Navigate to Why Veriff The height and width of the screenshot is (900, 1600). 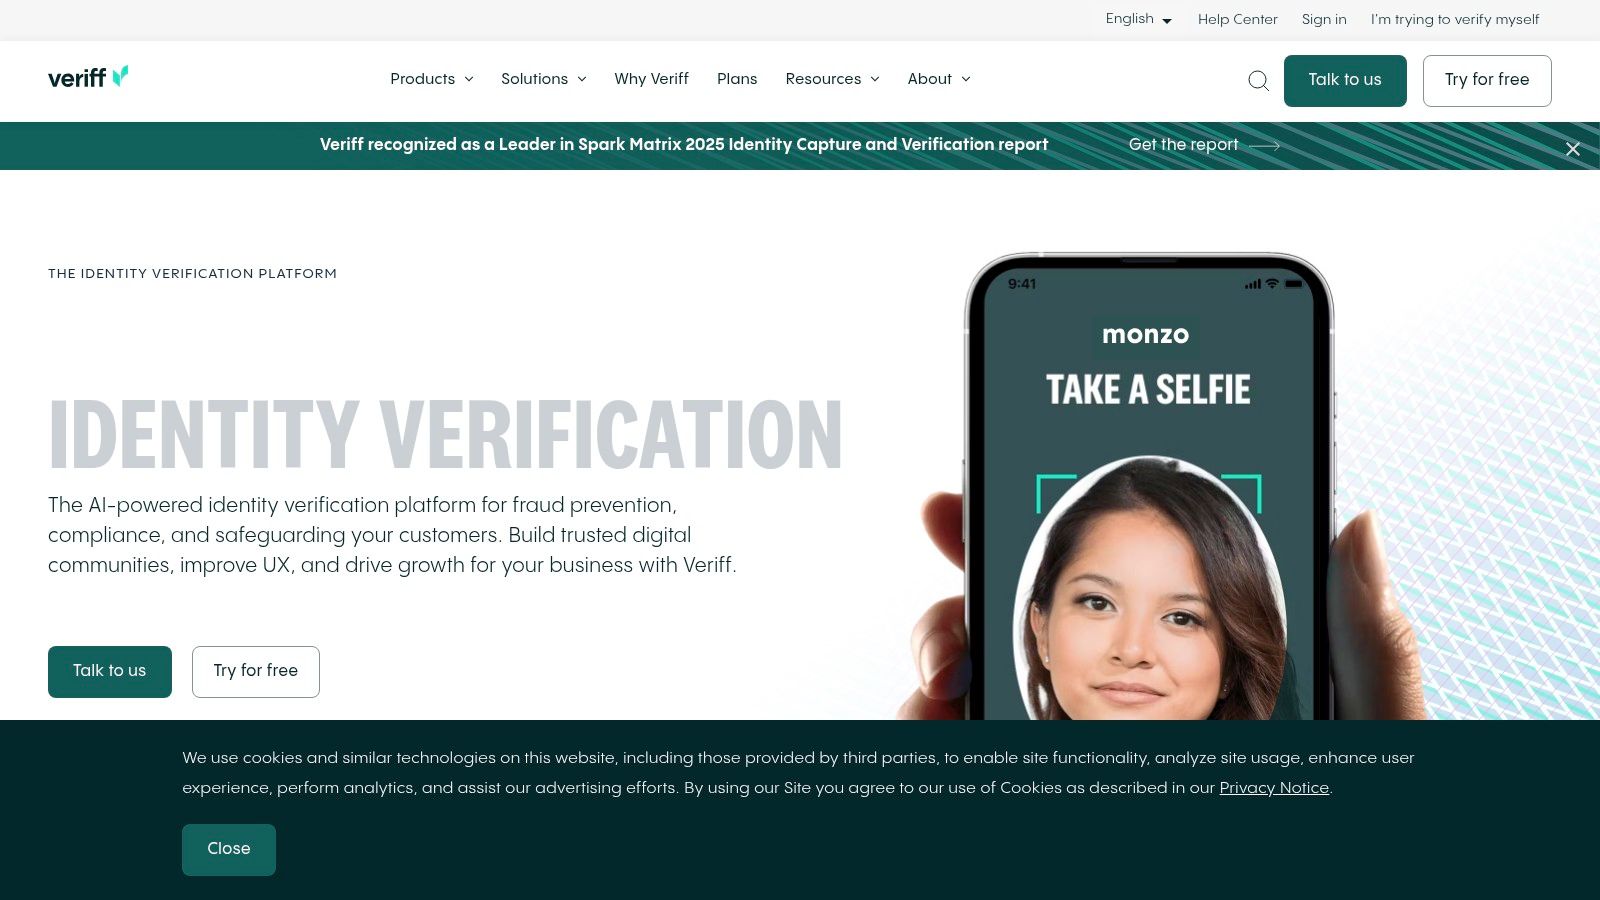tap(651, 79)
